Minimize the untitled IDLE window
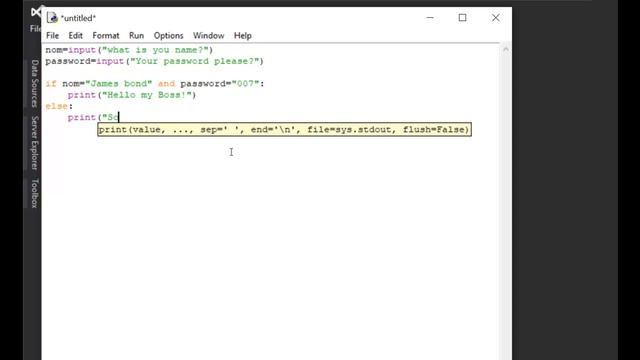The image size is (640, 360). [x=430, y=18]
